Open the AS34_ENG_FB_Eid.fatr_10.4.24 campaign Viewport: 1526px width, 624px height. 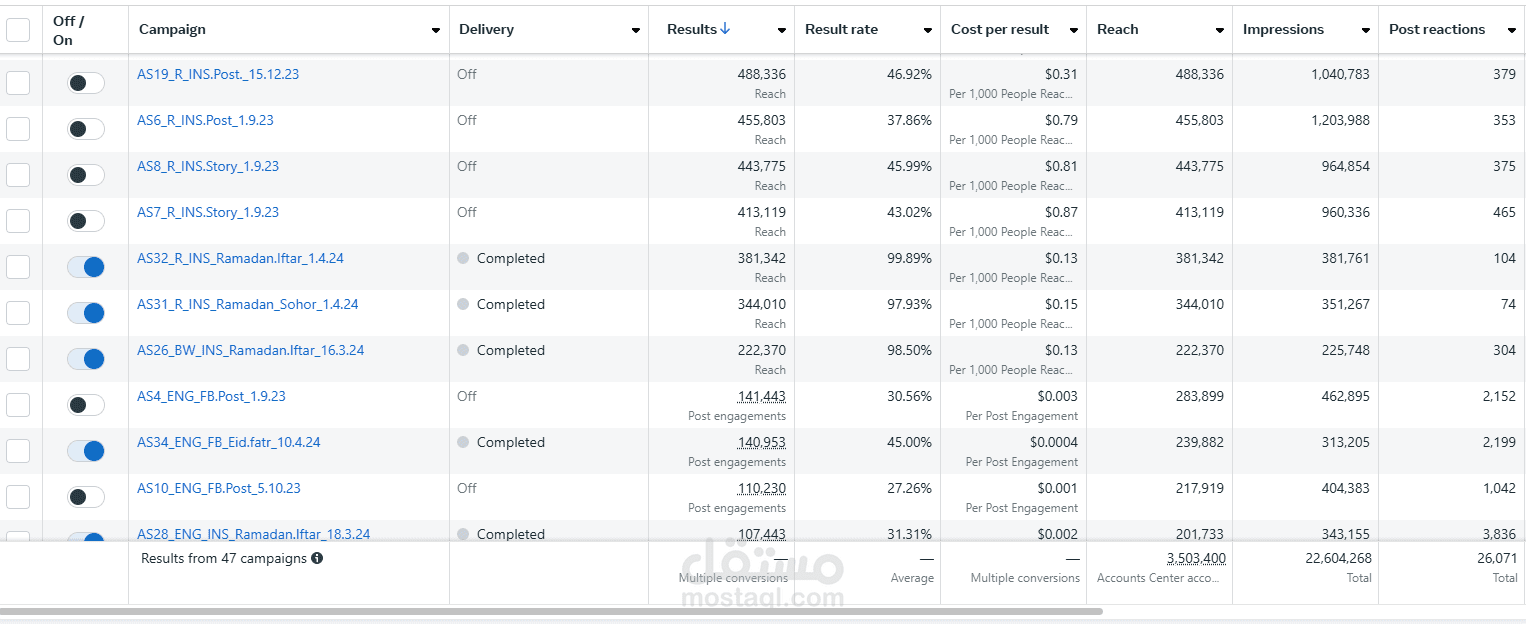[x=228, y=442]
